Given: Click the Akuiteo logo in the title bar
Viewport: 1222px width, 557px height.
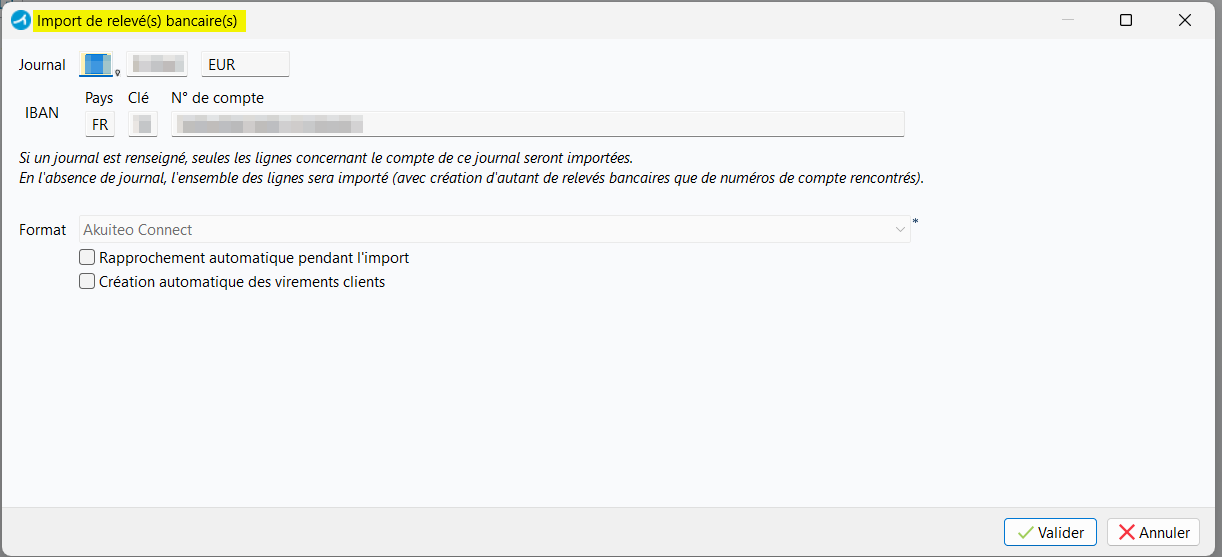Looking at the screenshot, I should pyautogui.click(x=20, y=20).
